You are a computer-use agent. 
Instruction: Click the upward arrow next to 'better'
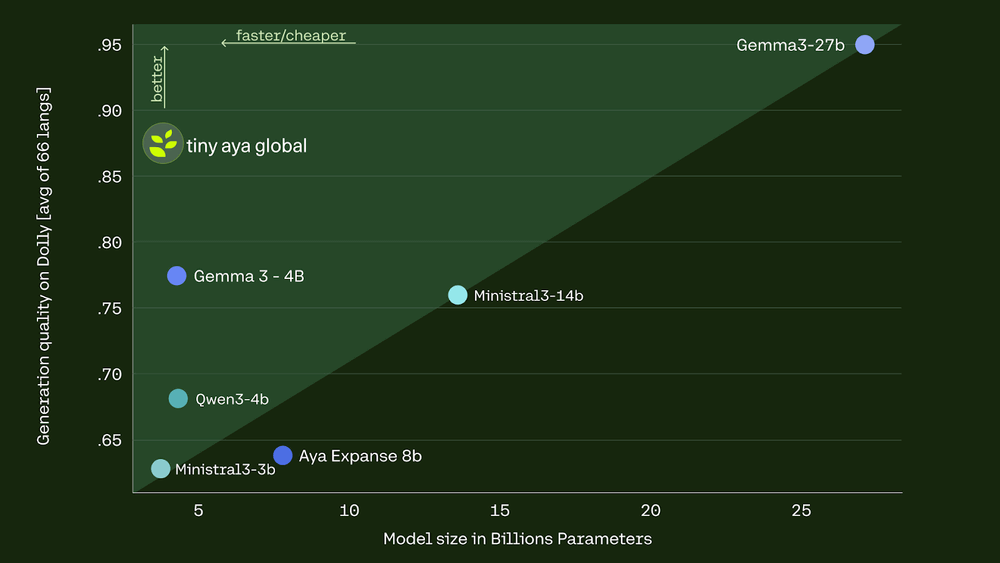165,75
